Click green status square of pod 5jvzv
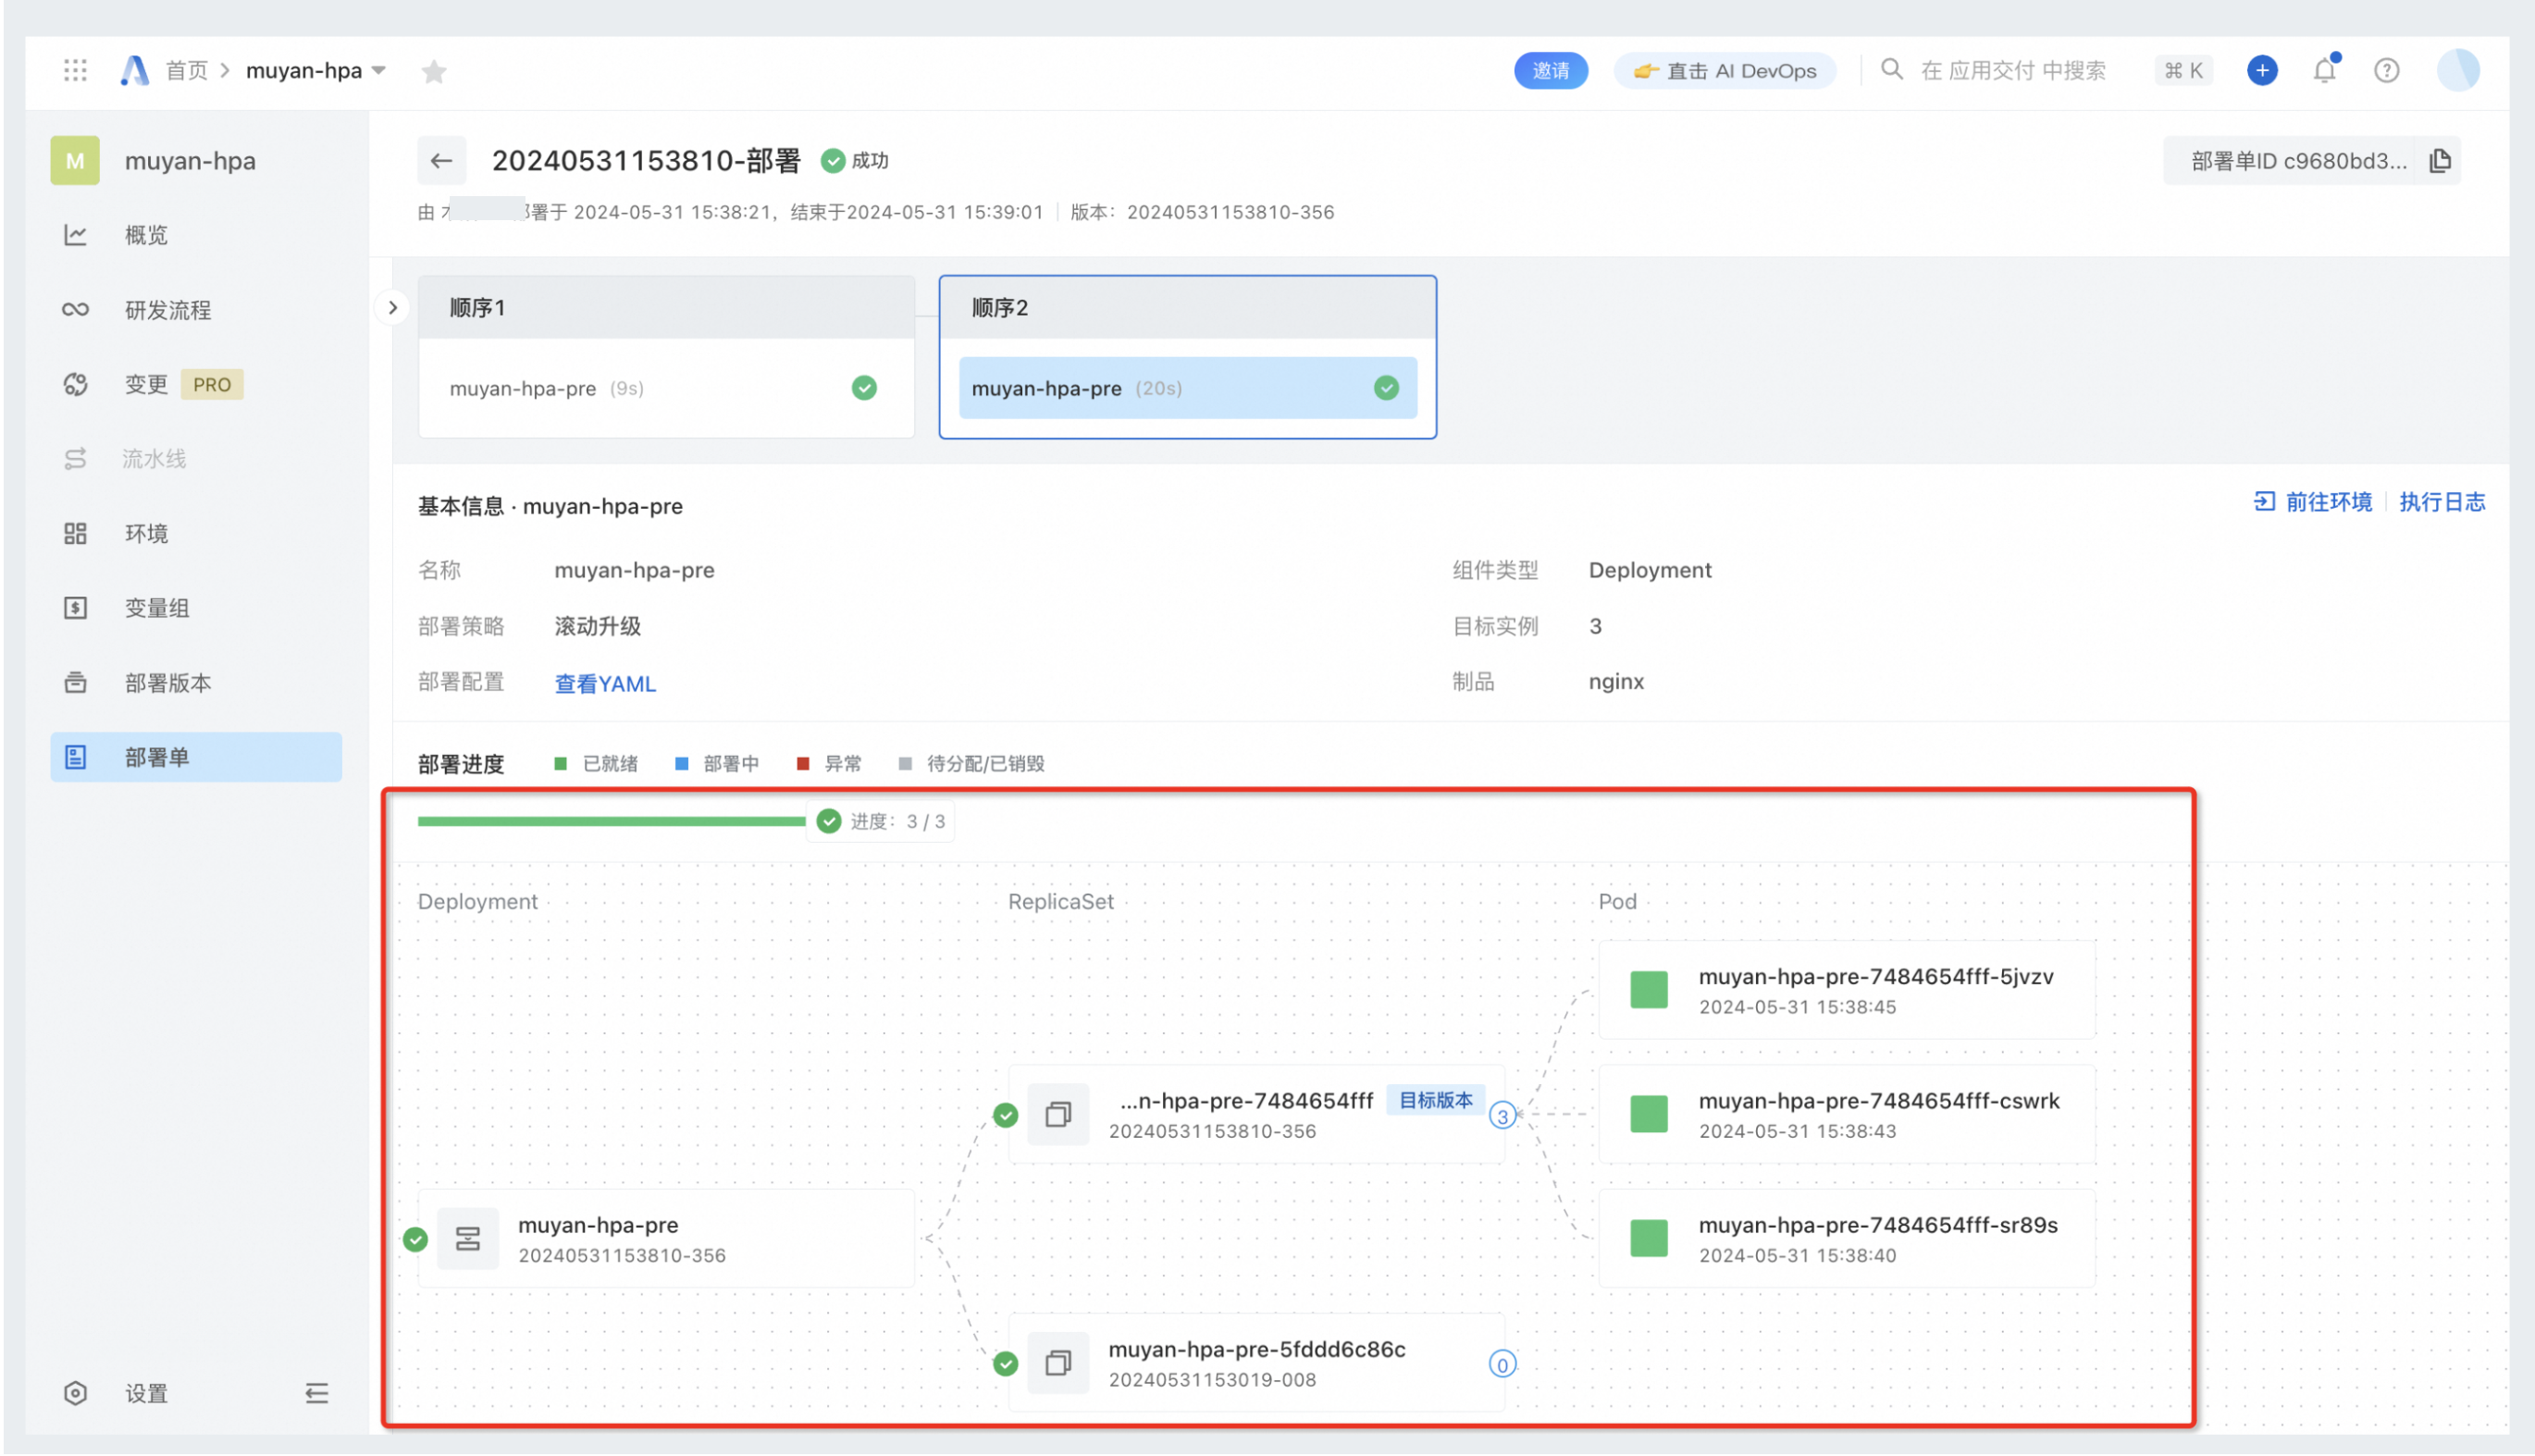Image resolution: width=2535 pixels, height=1456 pixels. 1648,990
